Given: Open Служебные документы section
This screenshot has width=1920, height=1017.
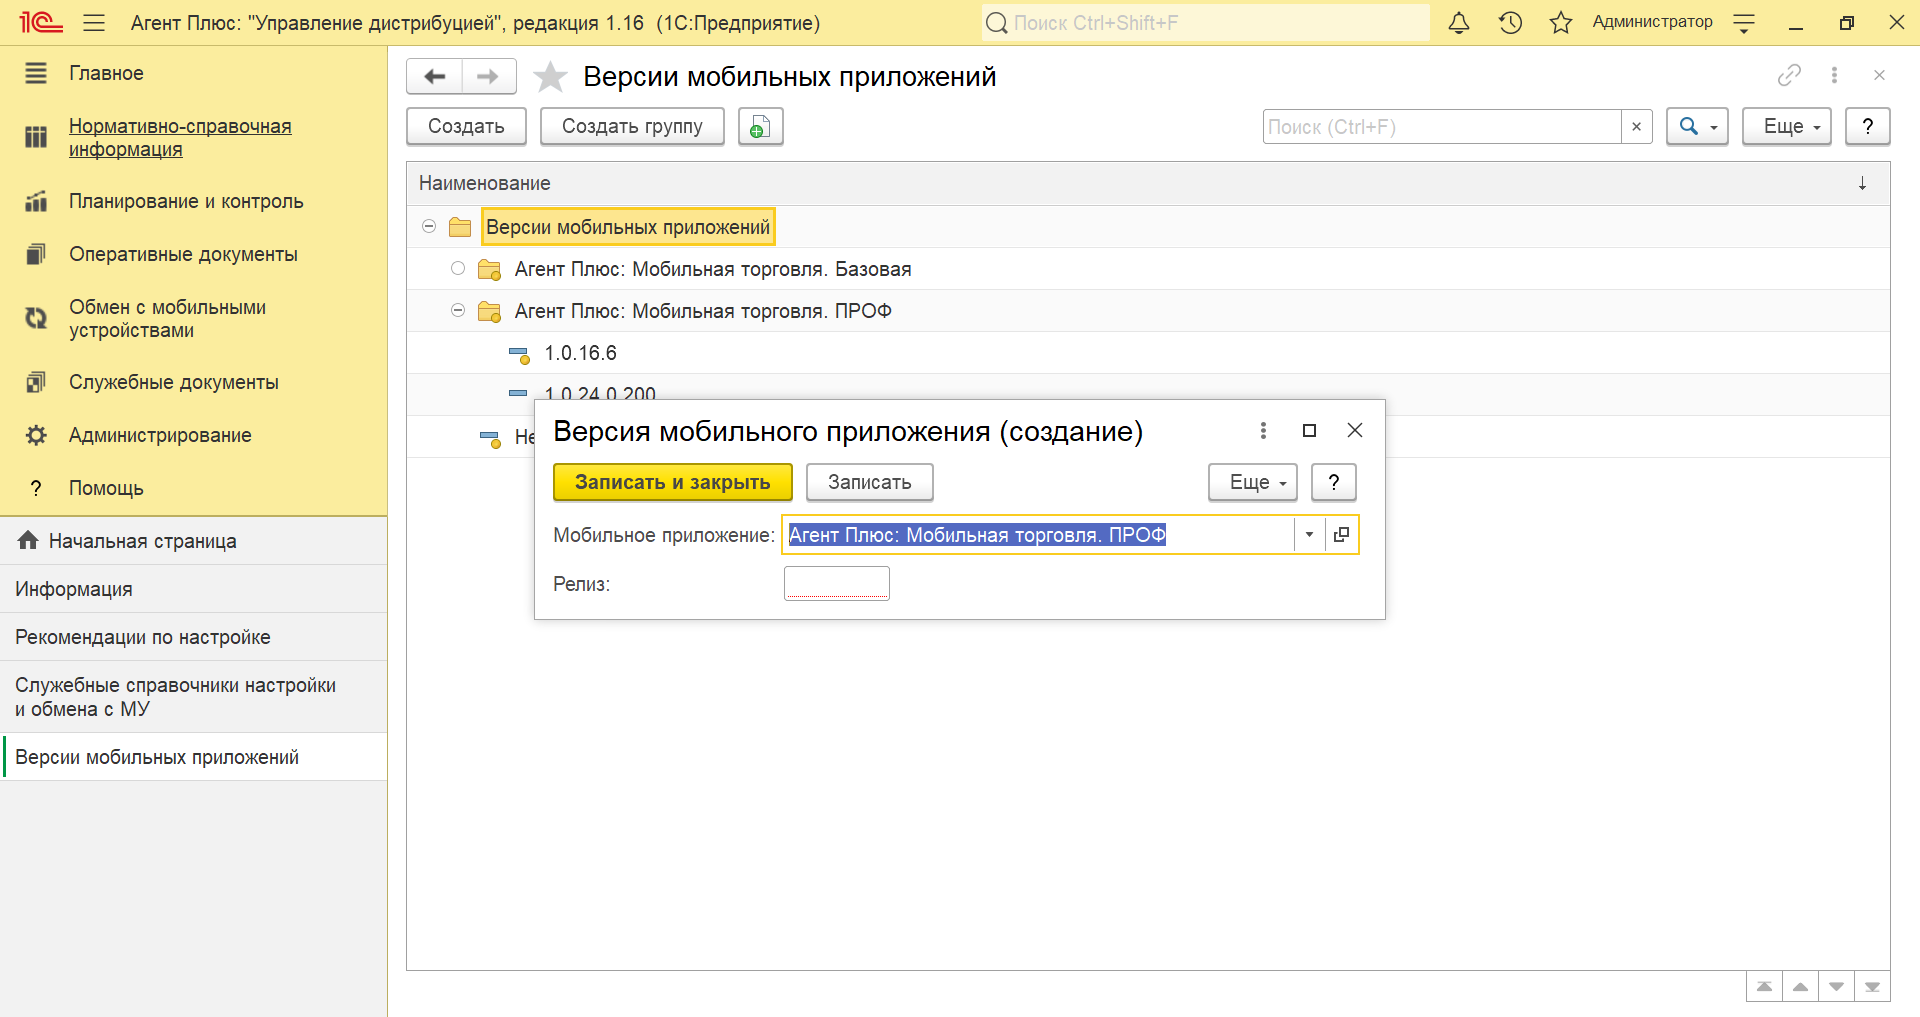Looking at the screenshot, I should (174, 382).
